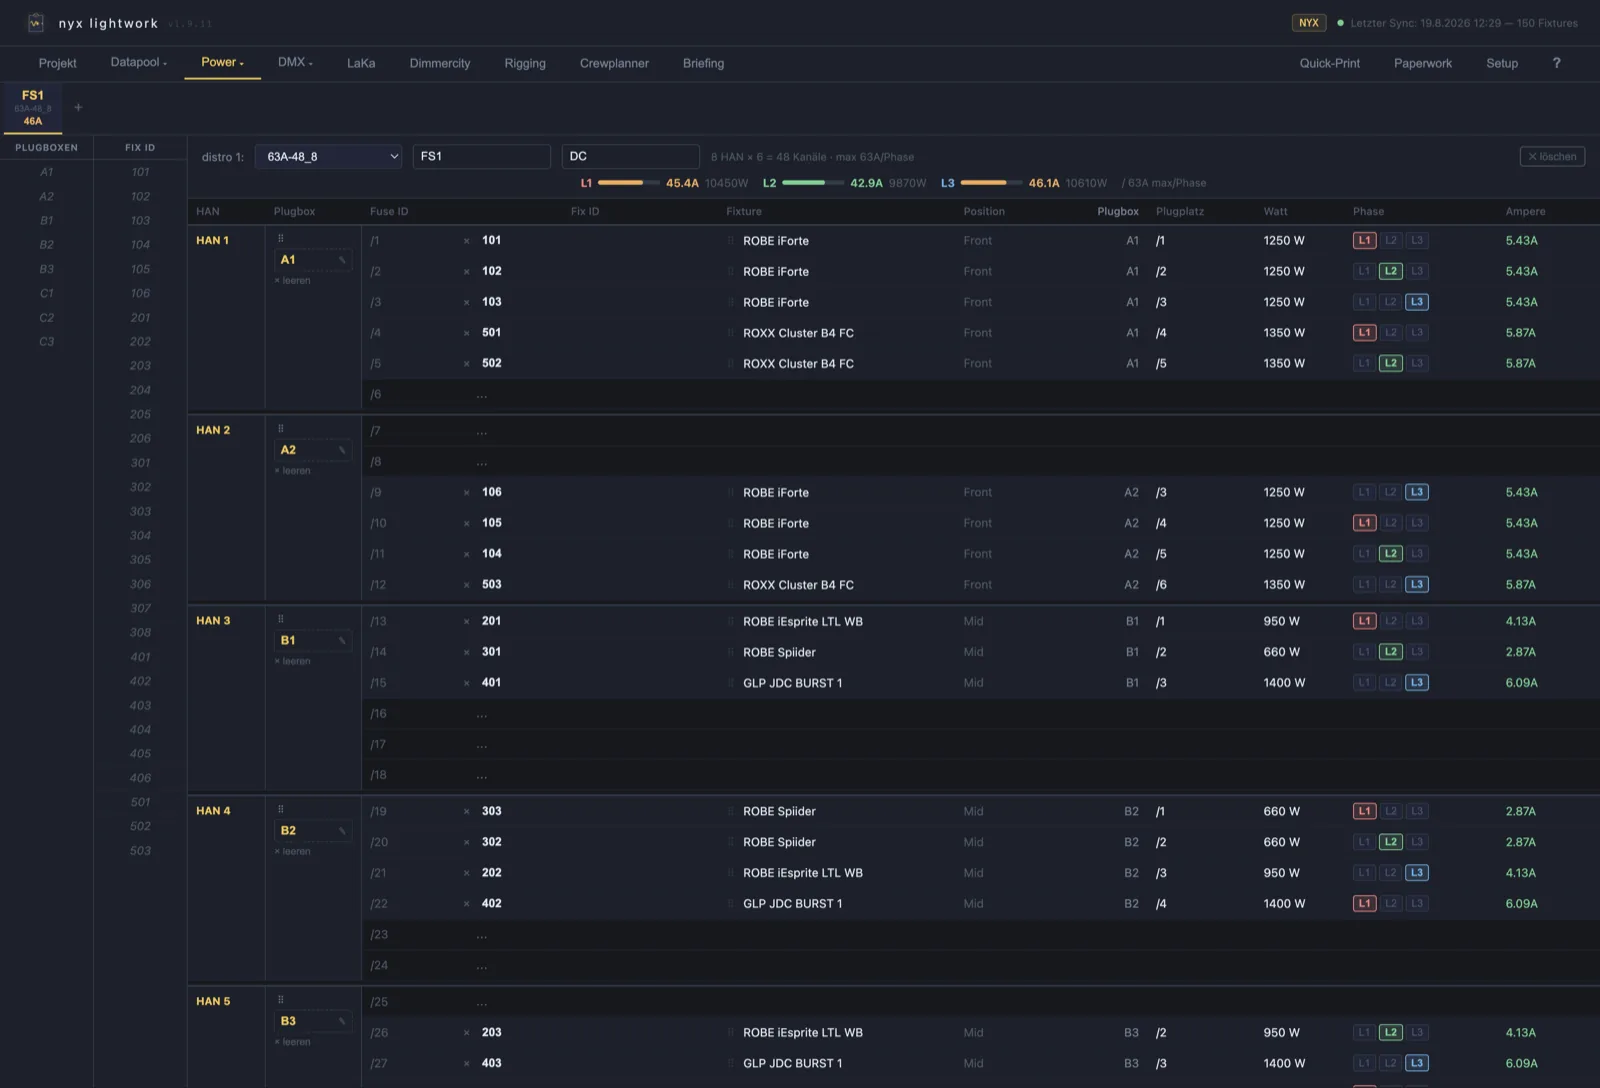The width and height of the screenshot is (1600, 1088).
Task: Grab the drag handle of HAN 4
Action: coord(281,809)
